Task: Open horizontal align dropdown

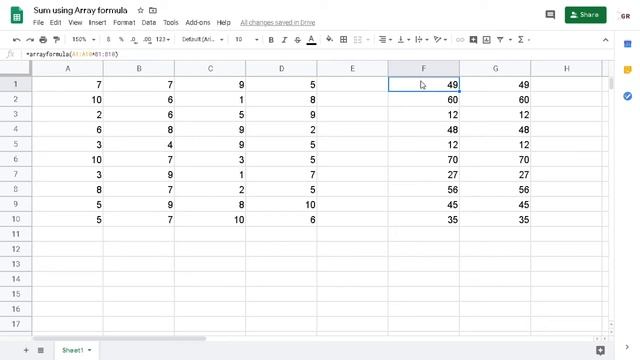Action: (385, 40)
